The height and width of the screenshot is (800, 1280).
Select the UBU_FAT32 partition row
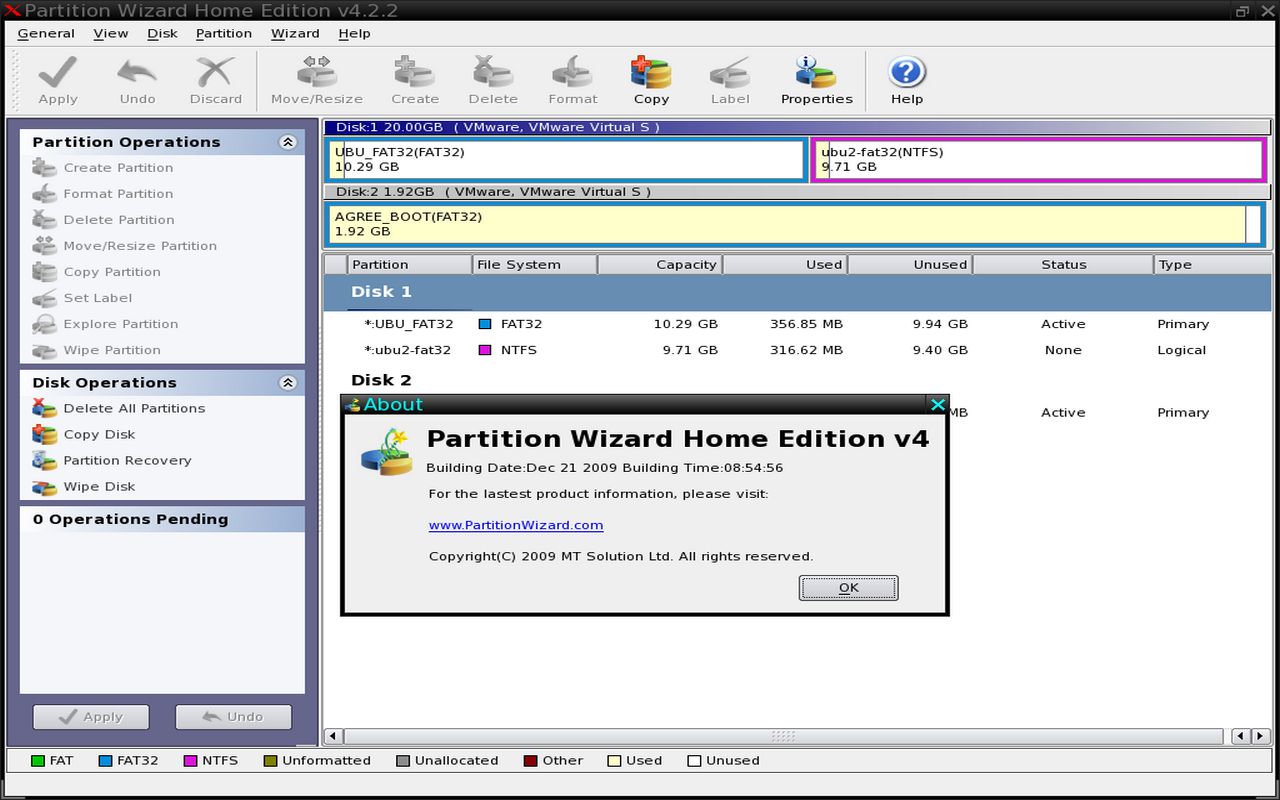pyautogui.click(x=408, y=324)
